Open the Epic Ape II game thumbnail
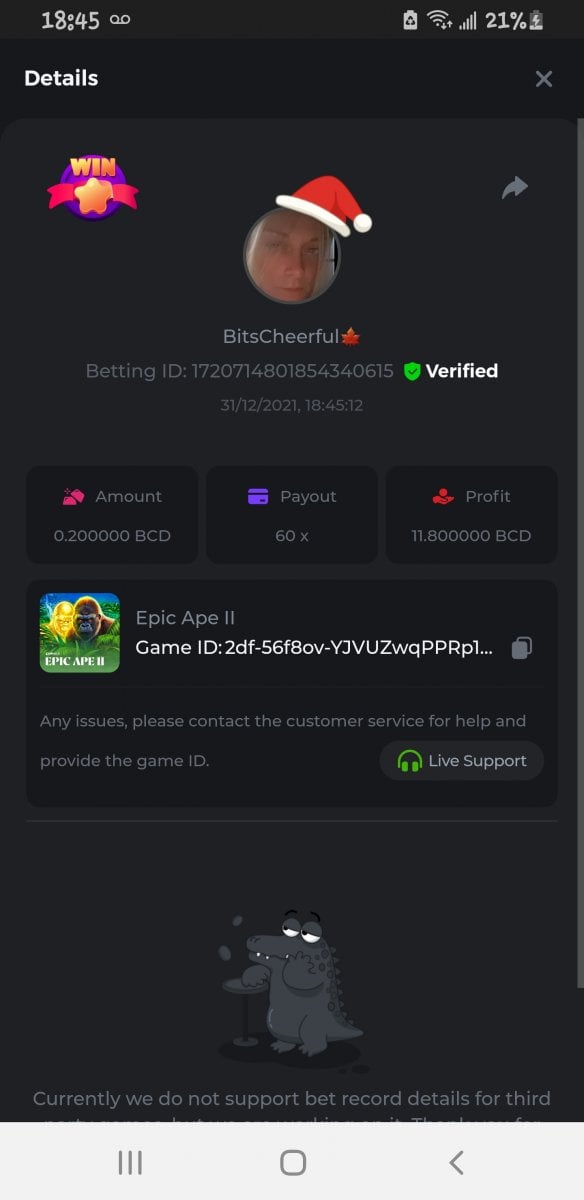 (x=80, y=633)
